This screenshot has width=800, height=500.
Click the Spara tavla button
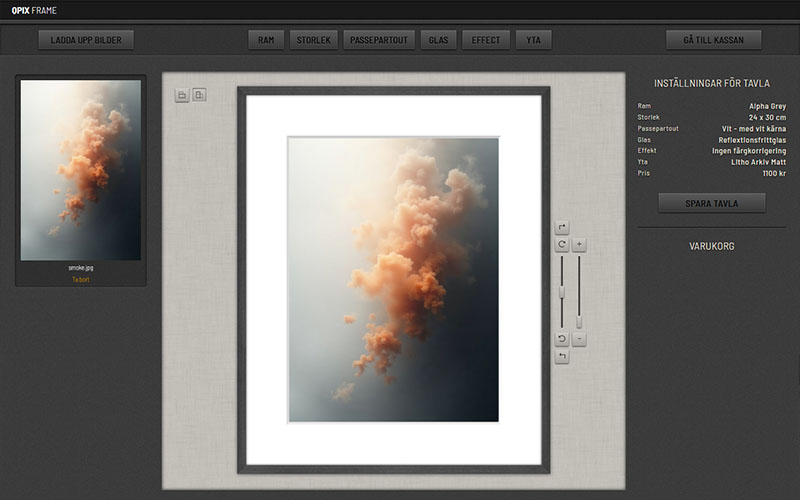[711, 203]
